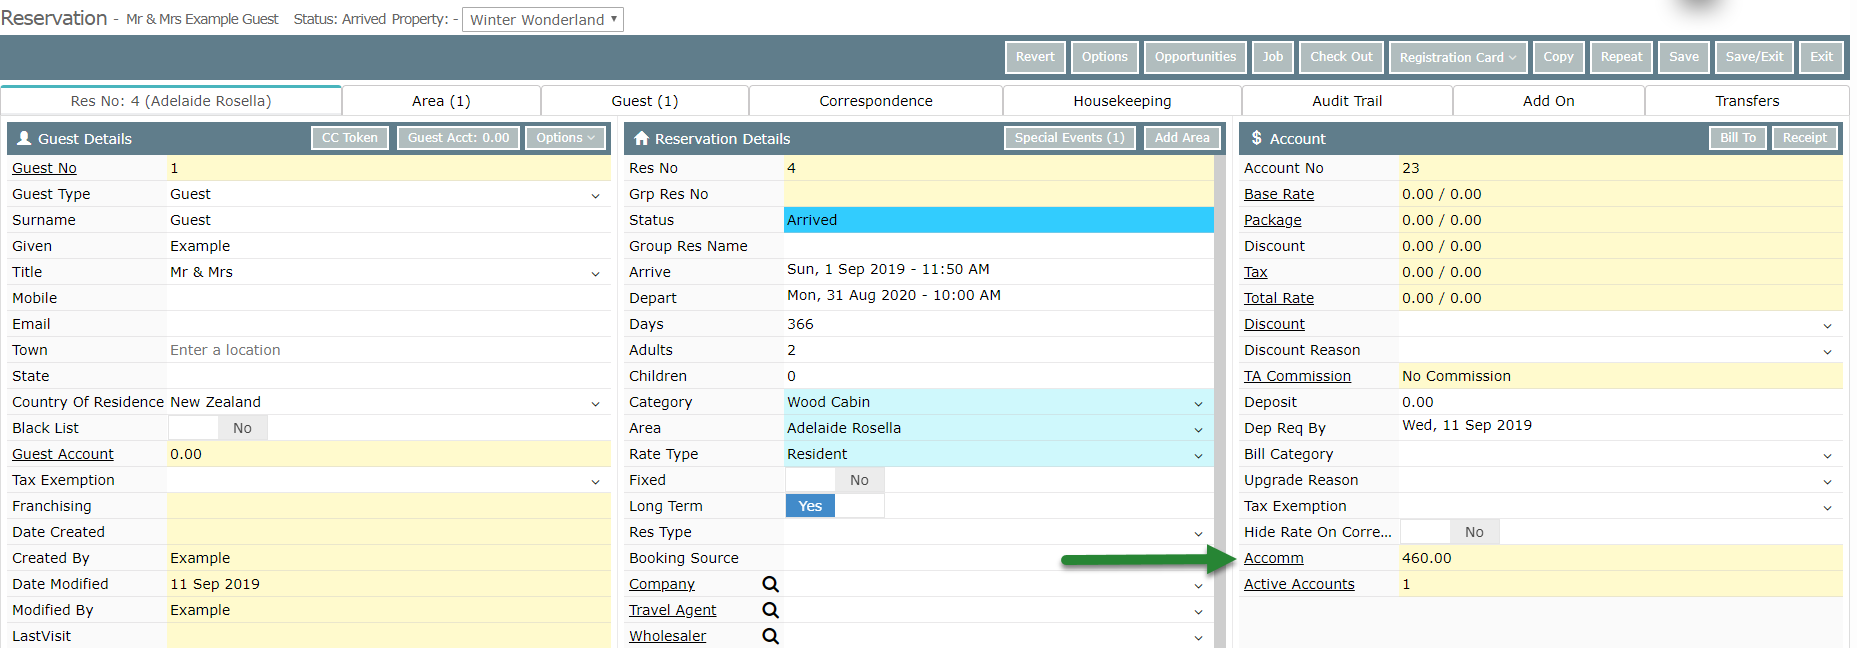The image size is (1857, 648).
Task: Click the Surname field
Action: click(388, 220)
